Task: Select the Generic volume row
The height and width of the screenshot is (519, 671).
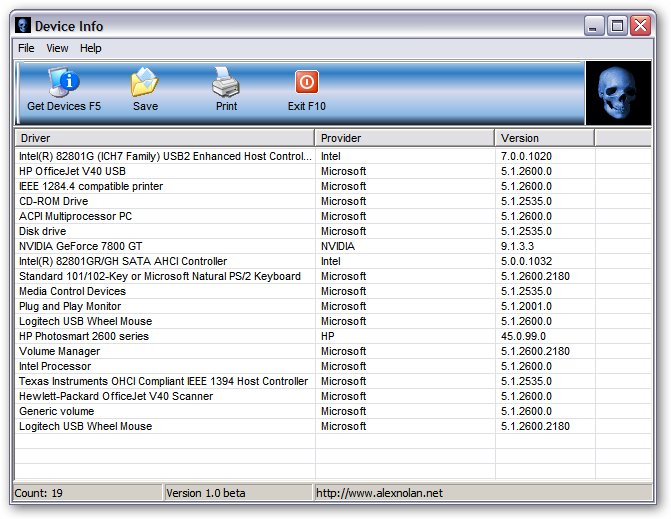Action: click(333, 411)
